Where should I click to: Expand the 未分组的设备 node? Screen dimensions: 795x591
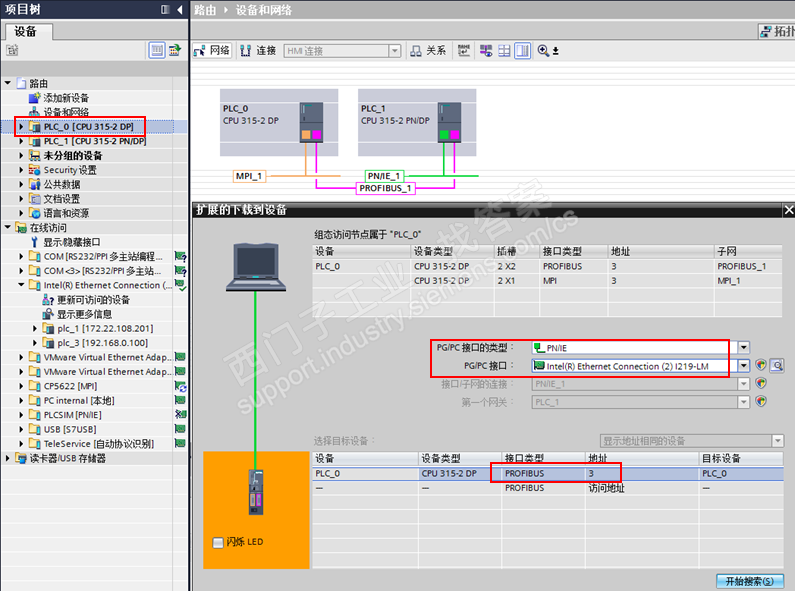(x=21, y=156)
